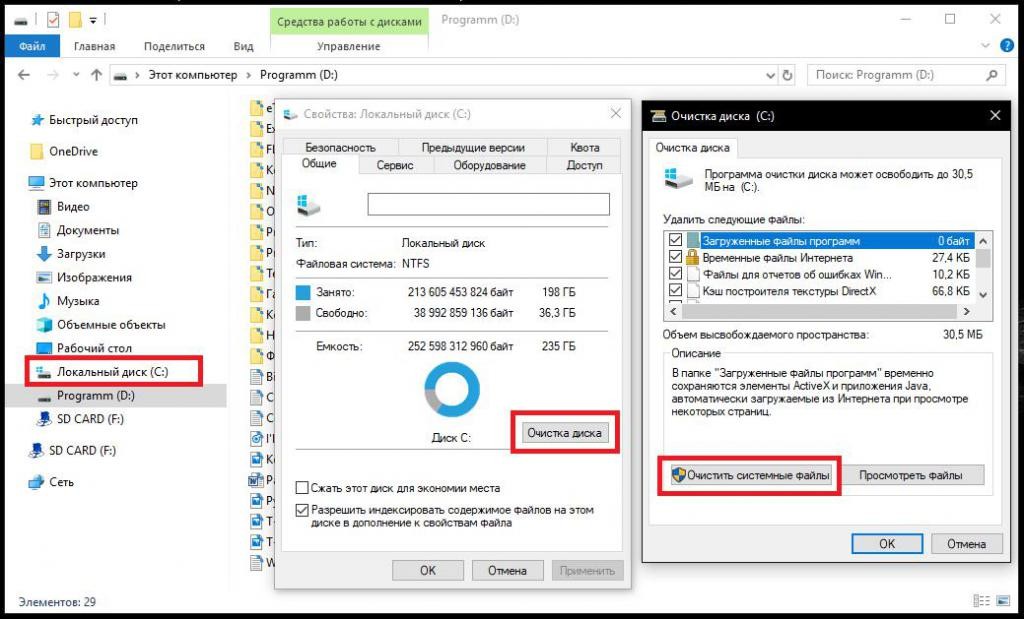Uncheck Разрешить индексировать содержимое файлов checkbox
1024x619 pixels.
tap(302, 510)
